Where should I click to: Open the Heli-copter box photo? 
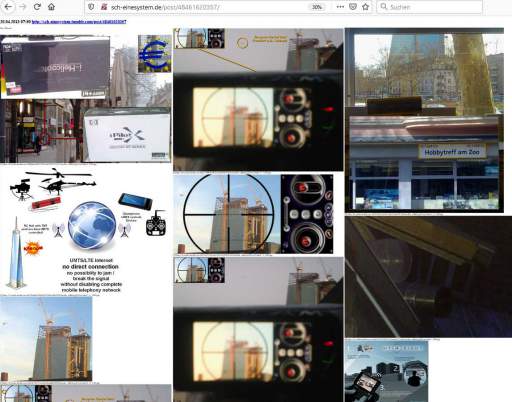click(x=55, y=68)
